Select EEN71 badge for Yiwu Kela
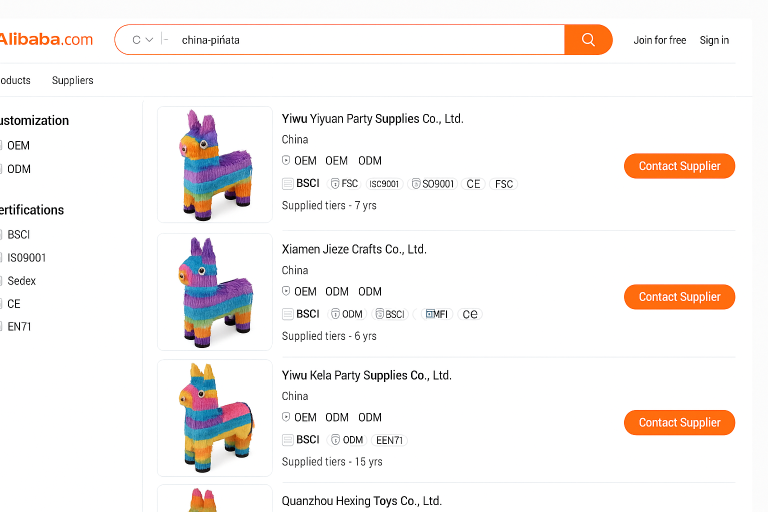768x512 pixels. (x=389, y=440)
